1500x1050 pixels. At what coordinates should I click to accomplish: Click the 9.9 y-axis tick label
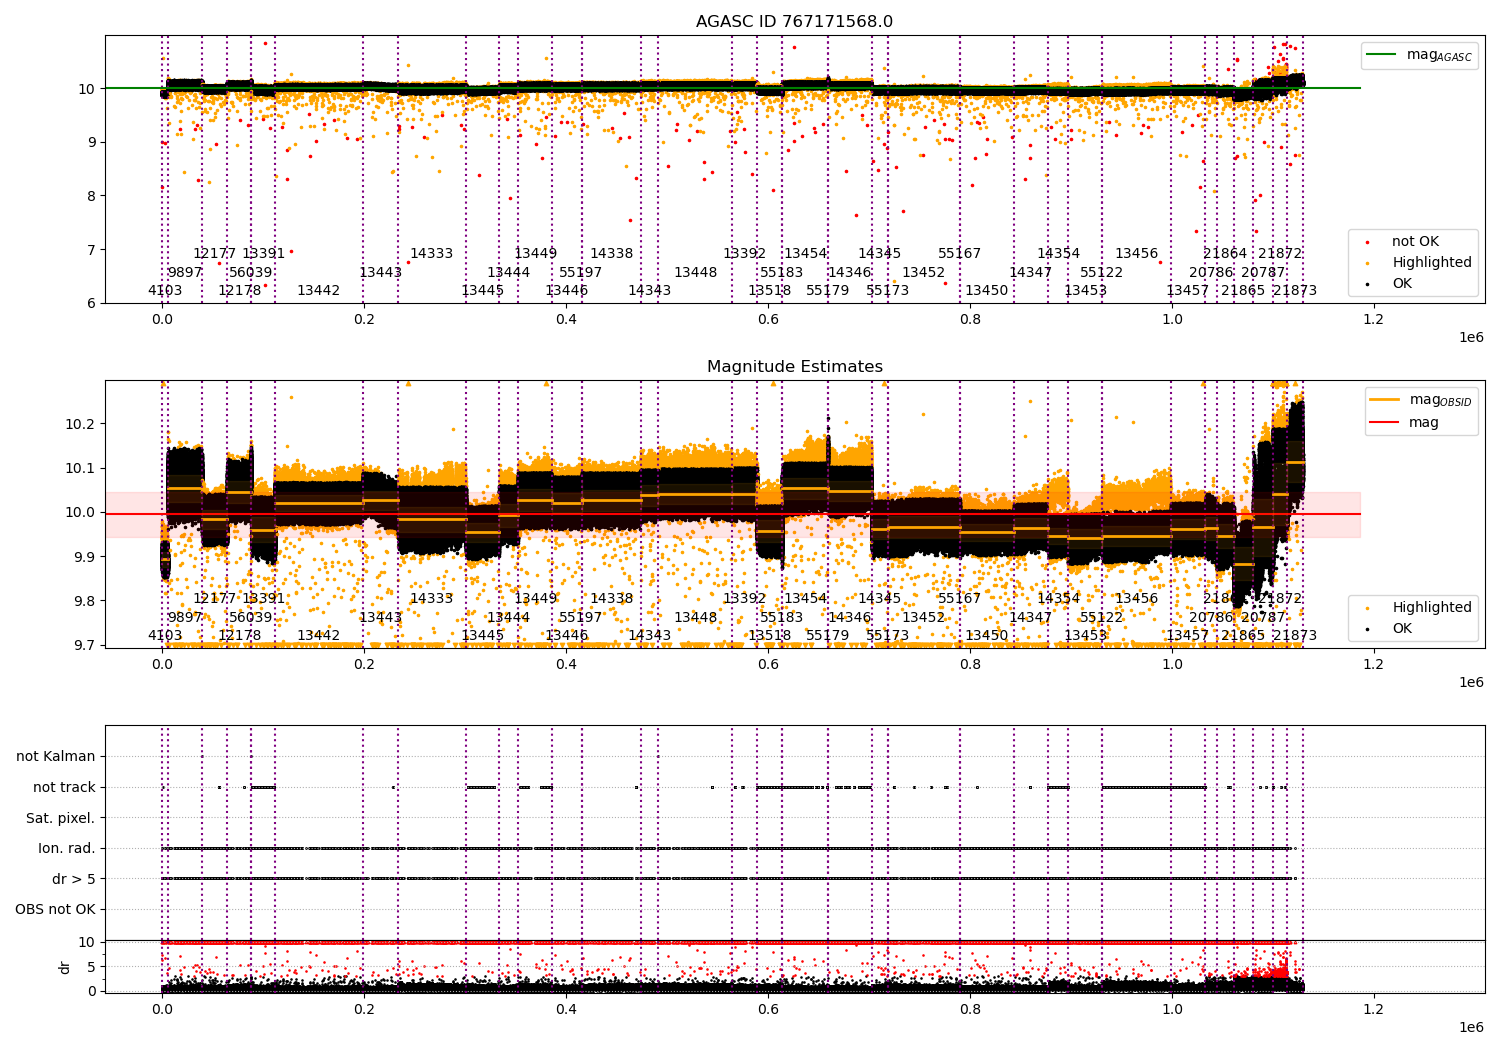point(84,557)
